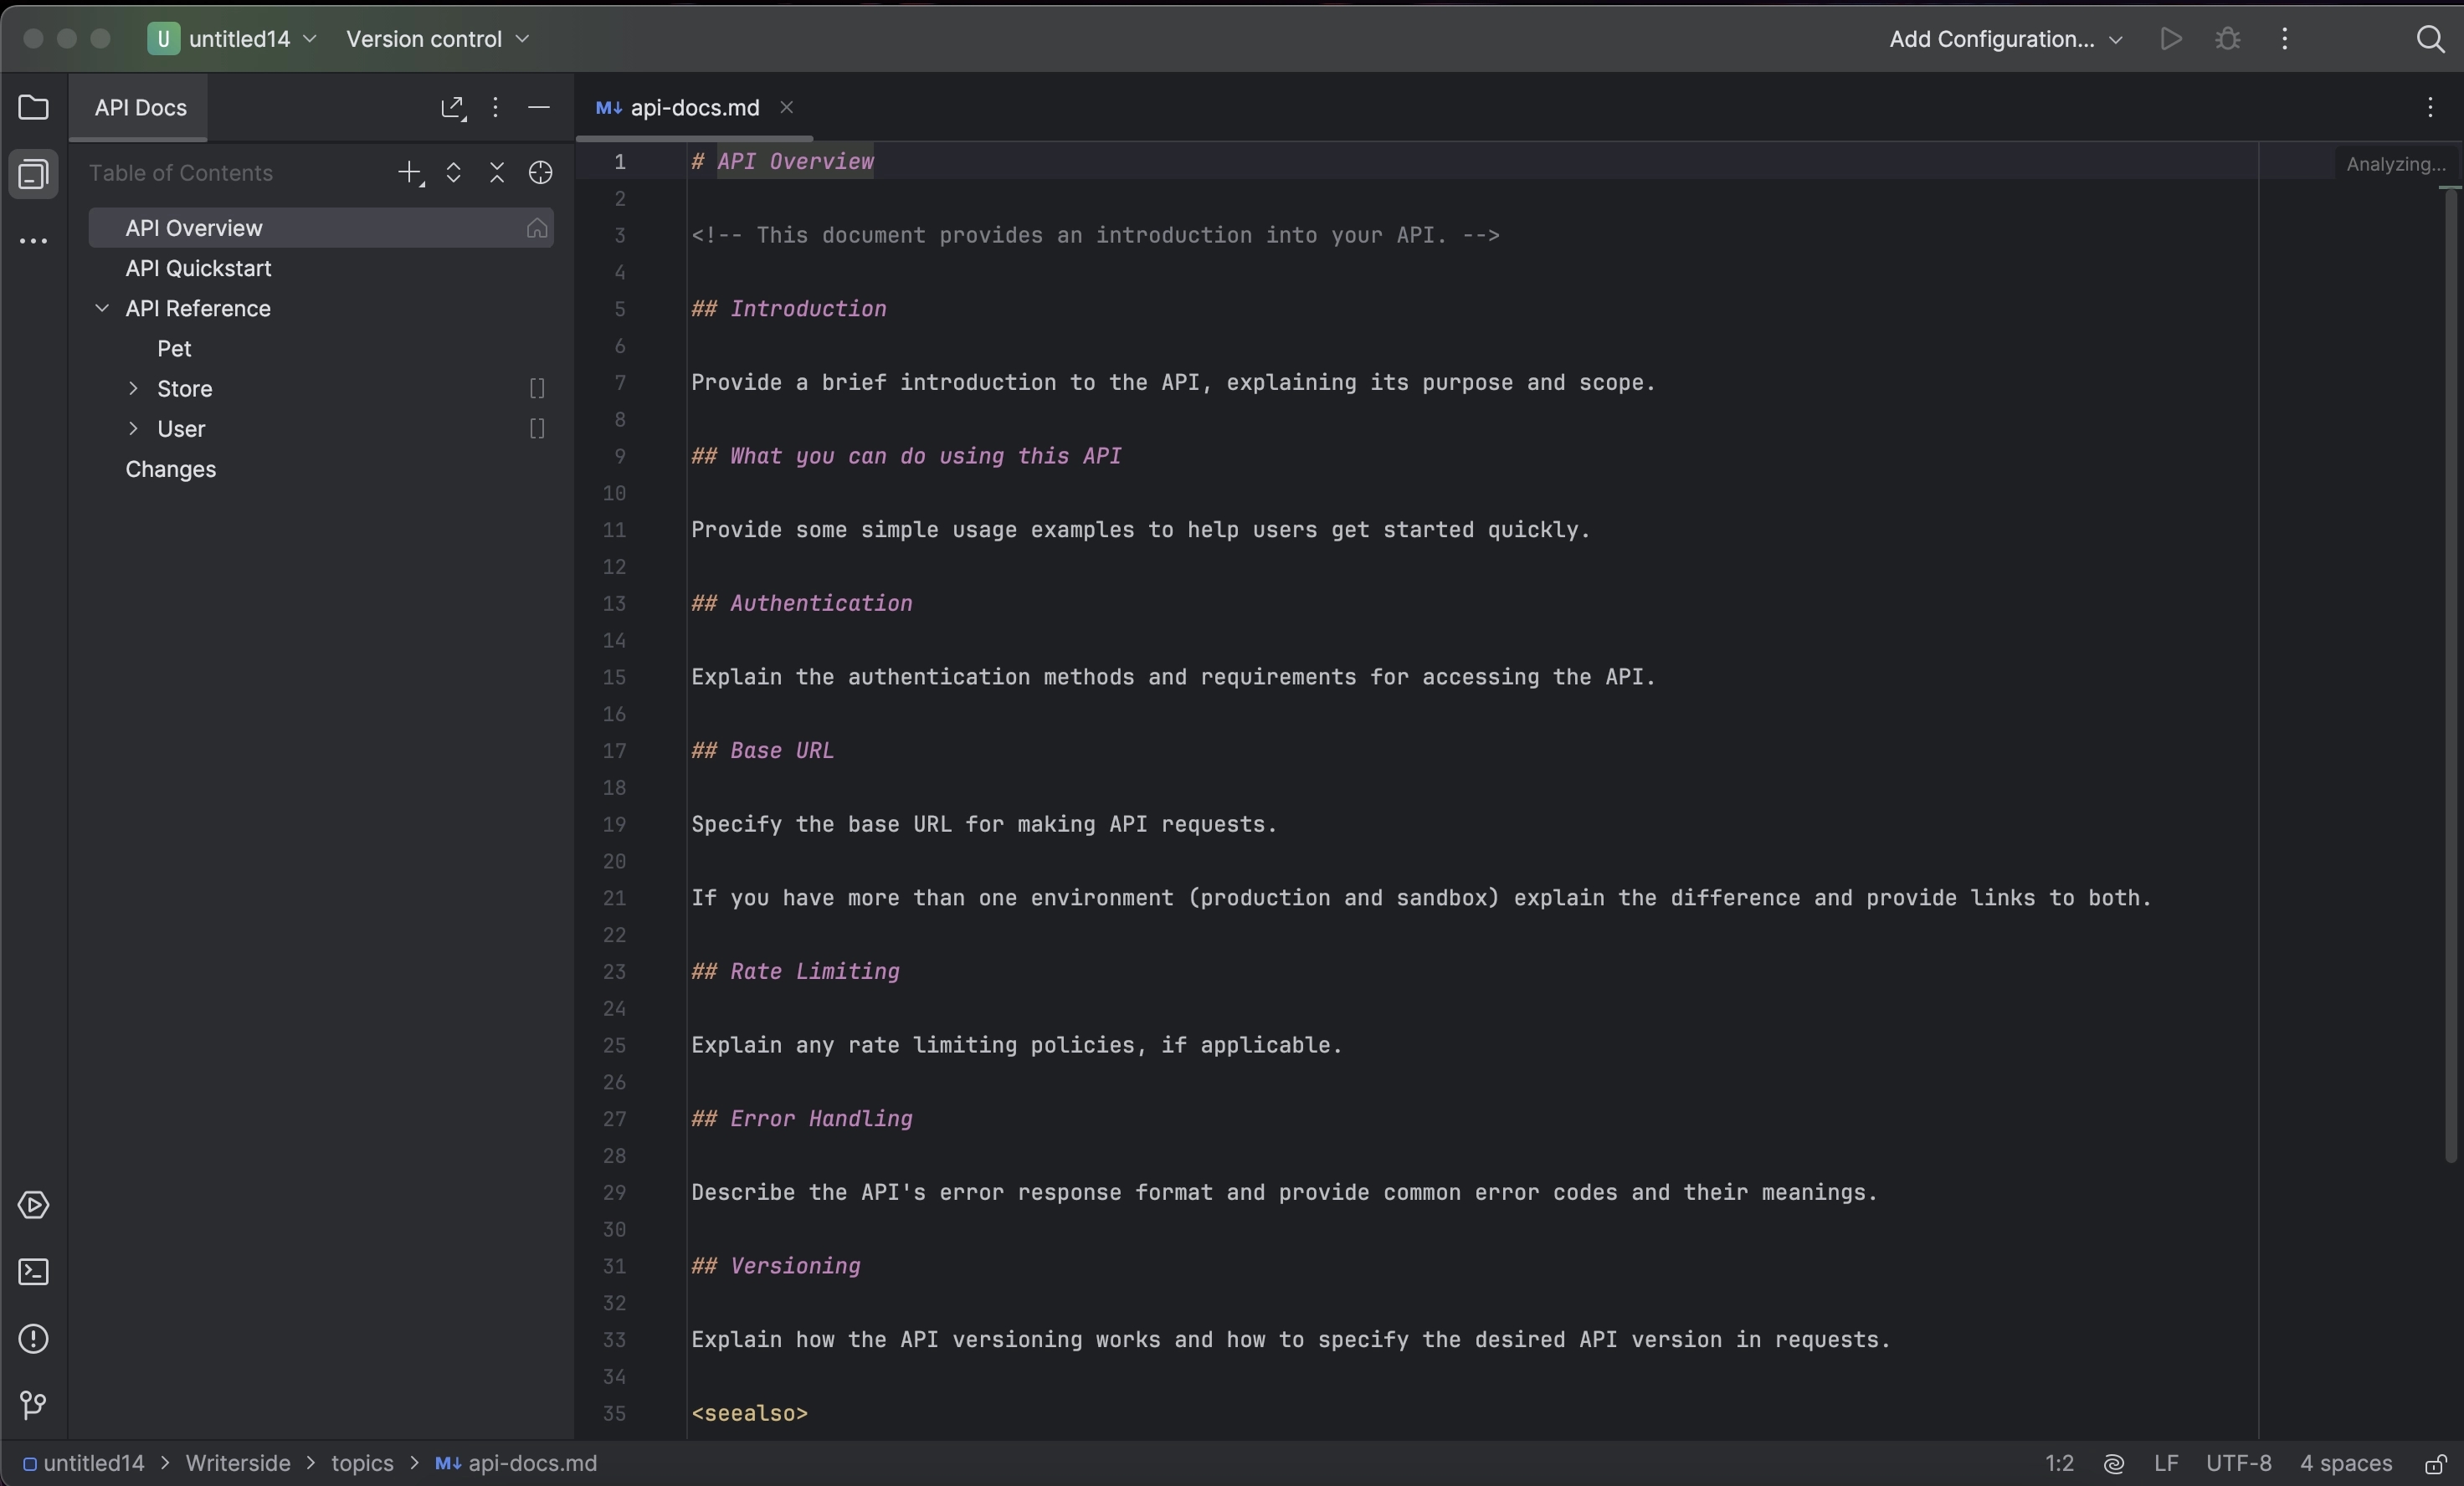Click home icon on API Overview row
The height and width of the screenshot is (1486, 2464).
(x=537, y=228)
